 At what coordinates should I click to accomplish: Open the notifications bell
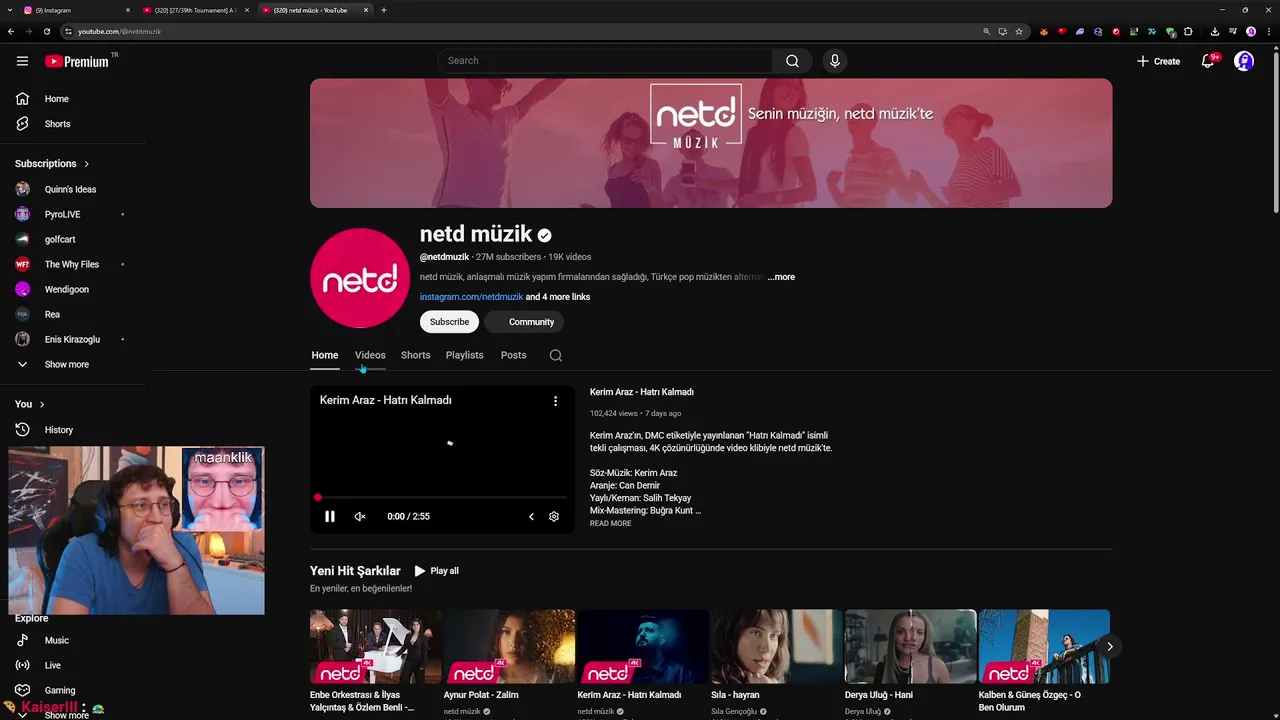coord(1208,61)
